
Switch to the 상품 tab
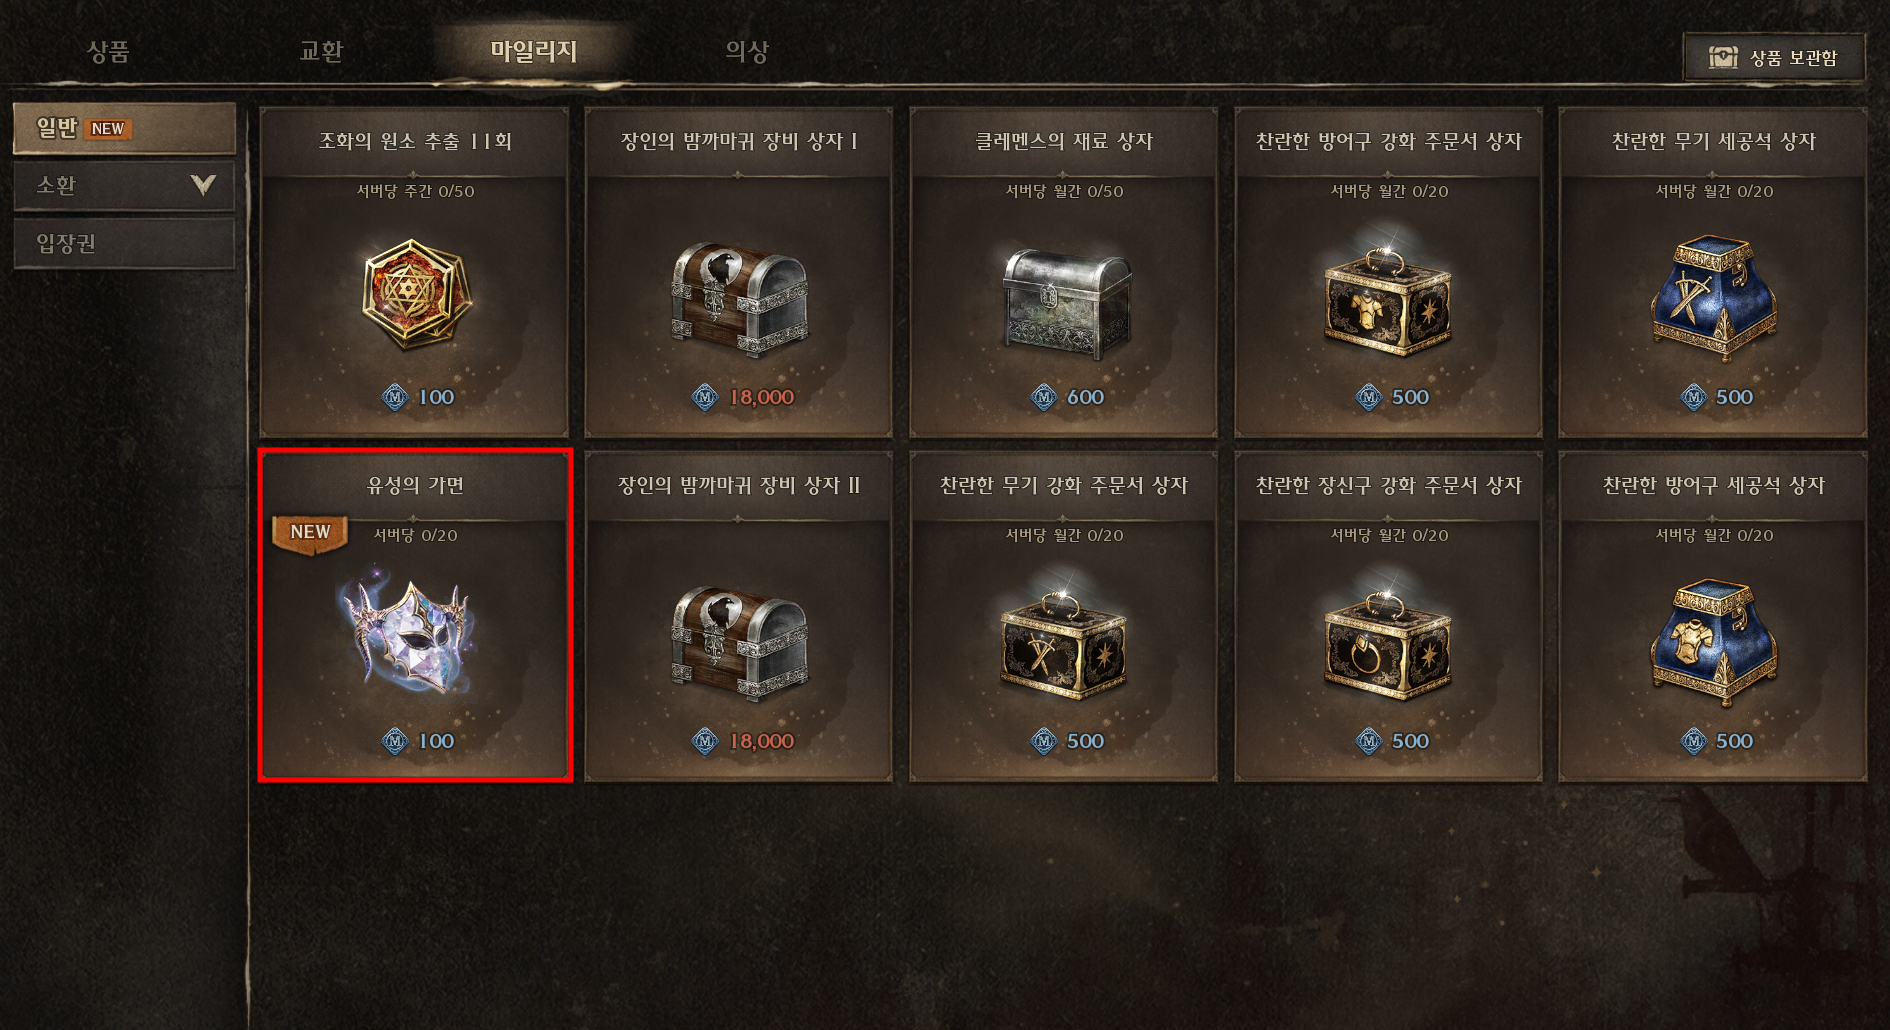pos(108,51)
